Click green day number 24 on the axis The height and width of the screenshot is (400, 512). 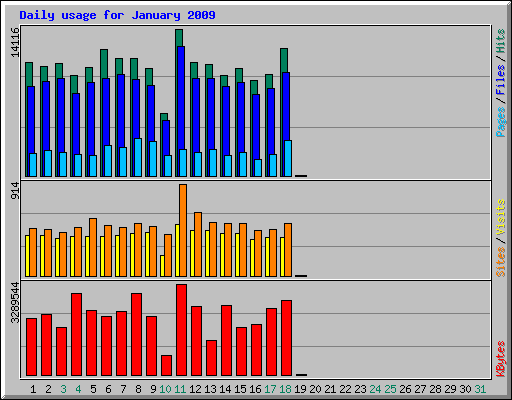375,389
